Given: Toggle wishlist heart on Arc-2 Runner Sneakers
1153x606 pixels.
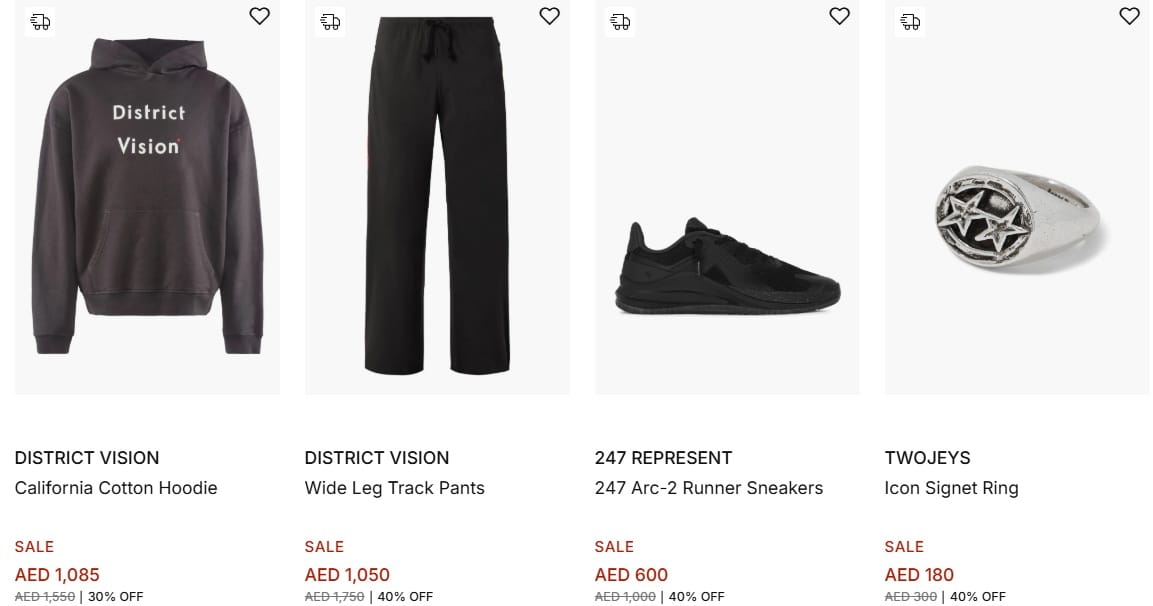Looking at the screenshot, I should click(839, 16).
